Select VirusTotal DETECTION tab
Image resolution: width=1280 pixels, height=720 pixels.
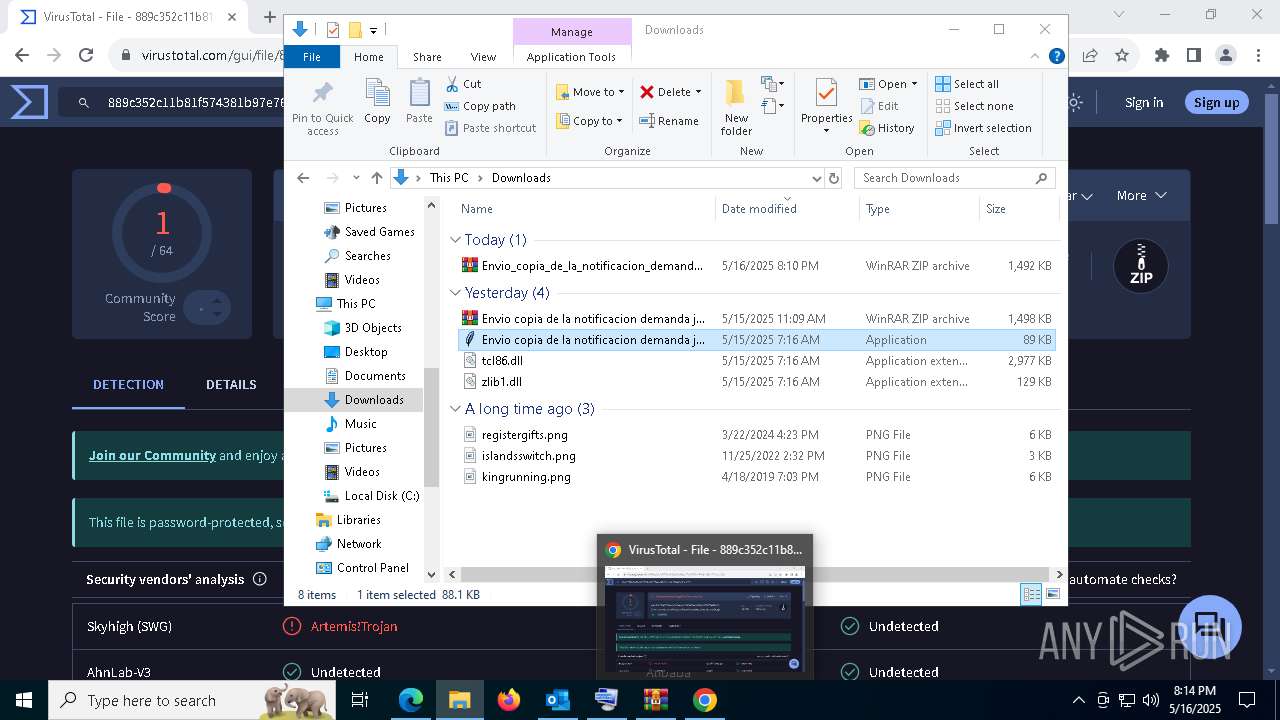coord(128,384)
